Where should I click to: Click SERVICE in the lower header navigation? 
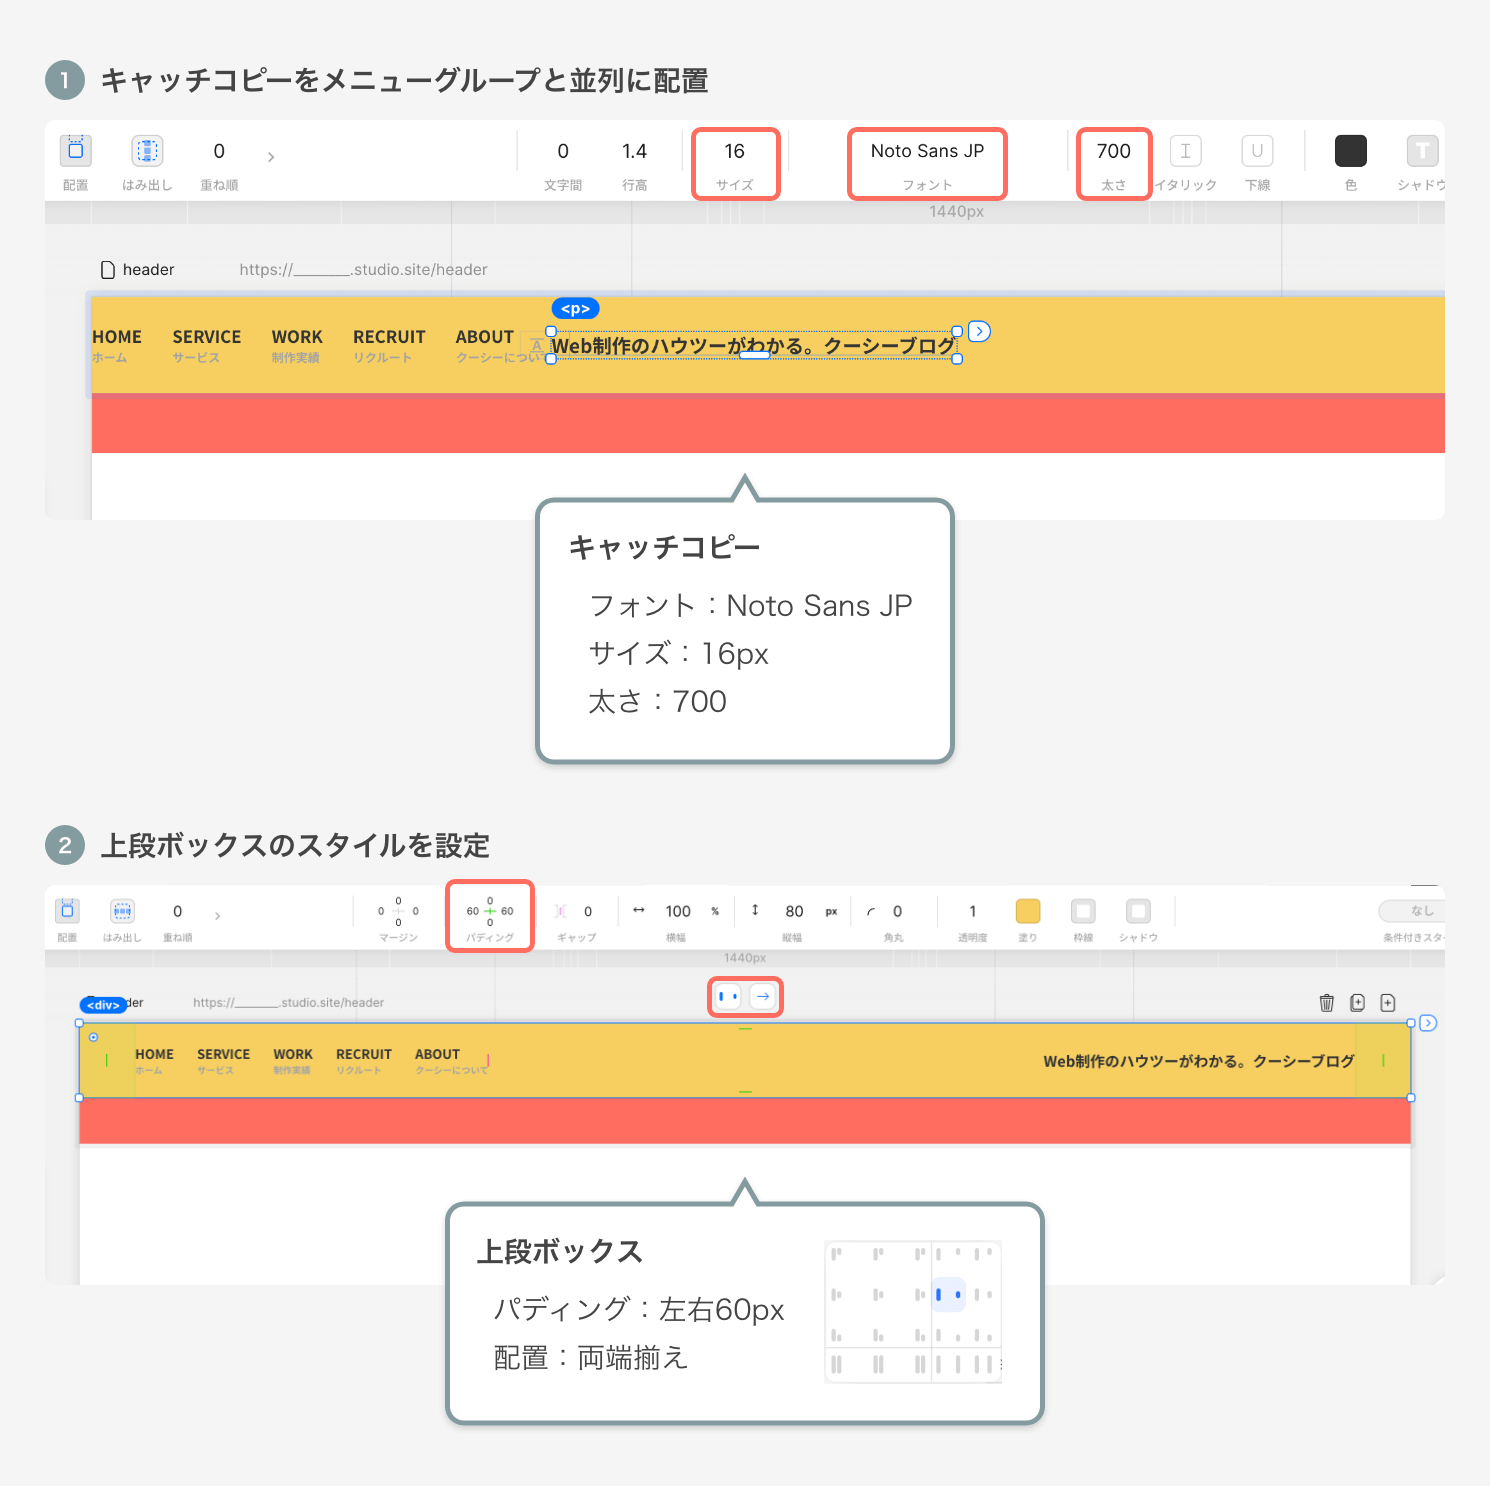223,1054
